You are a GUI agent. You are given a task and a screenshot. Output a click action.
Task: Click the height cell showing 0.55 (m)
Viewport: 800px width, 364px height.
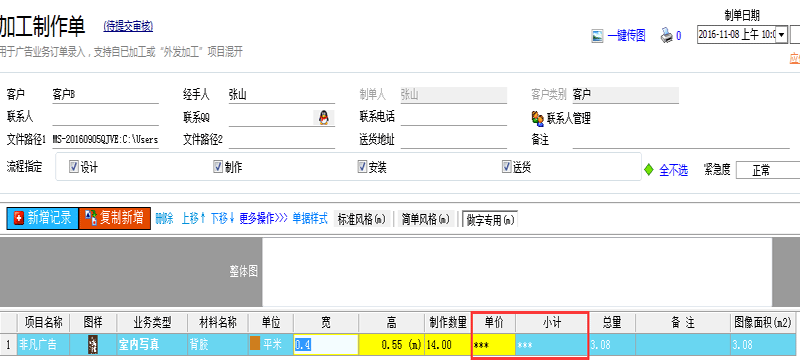pyautogui.click(x=391, y=345)
